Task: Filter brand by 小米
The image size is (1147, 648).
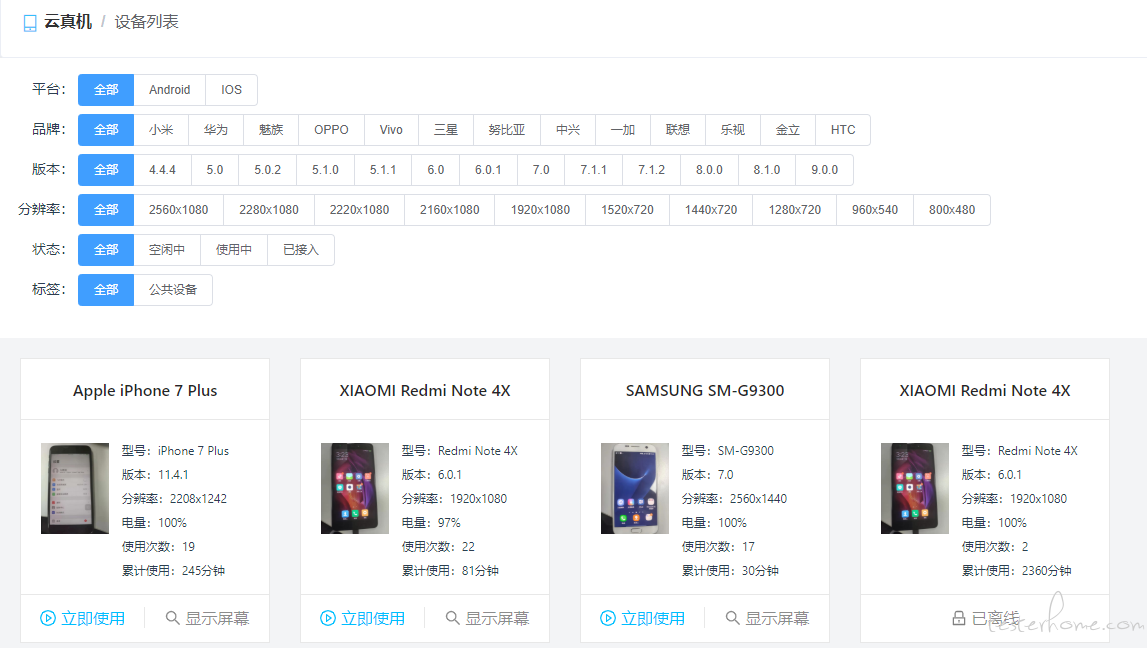Action: pyautogui.click(x=161, y=129)
